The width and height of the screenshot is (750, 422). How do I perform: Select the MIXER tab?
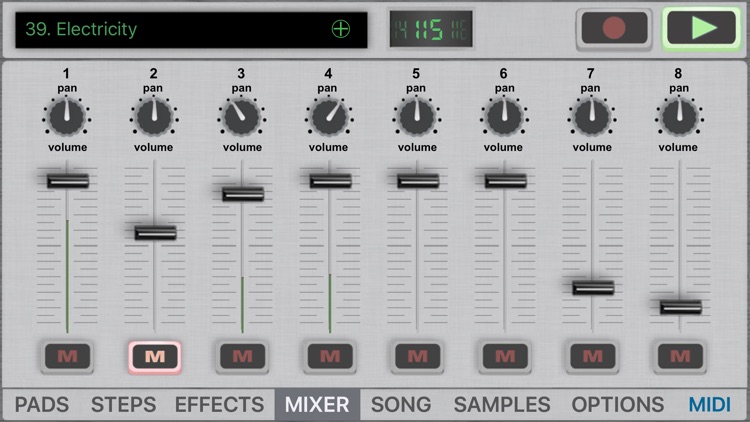(317, 405)
